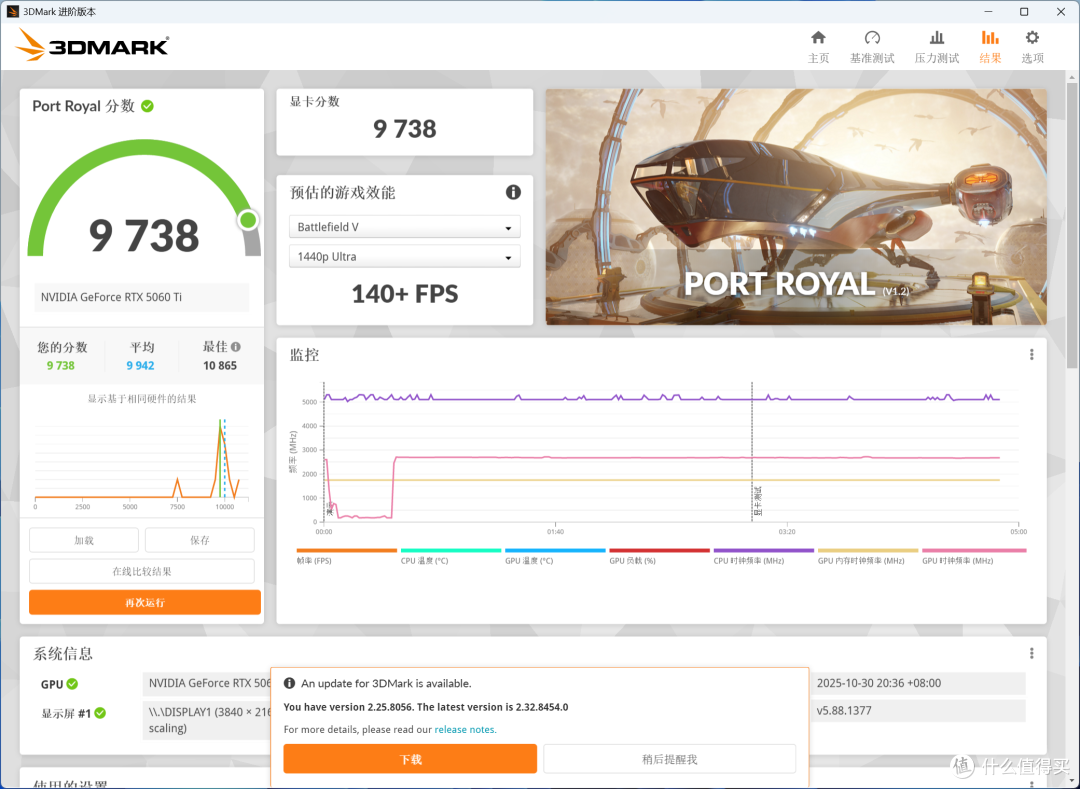
Task: Click the 3DMark logo
Action: [92, 45]
